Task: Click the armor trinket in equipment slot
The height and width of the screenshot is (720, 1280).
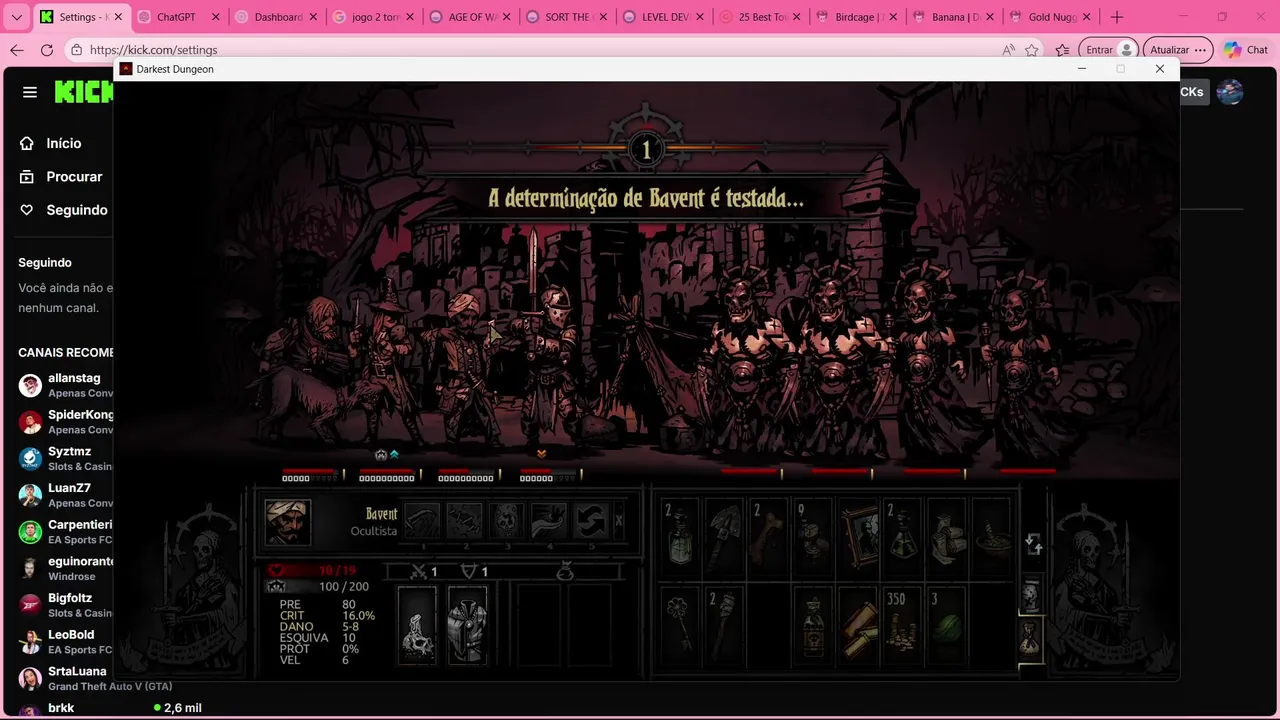Action: click(x=467, y=625)
